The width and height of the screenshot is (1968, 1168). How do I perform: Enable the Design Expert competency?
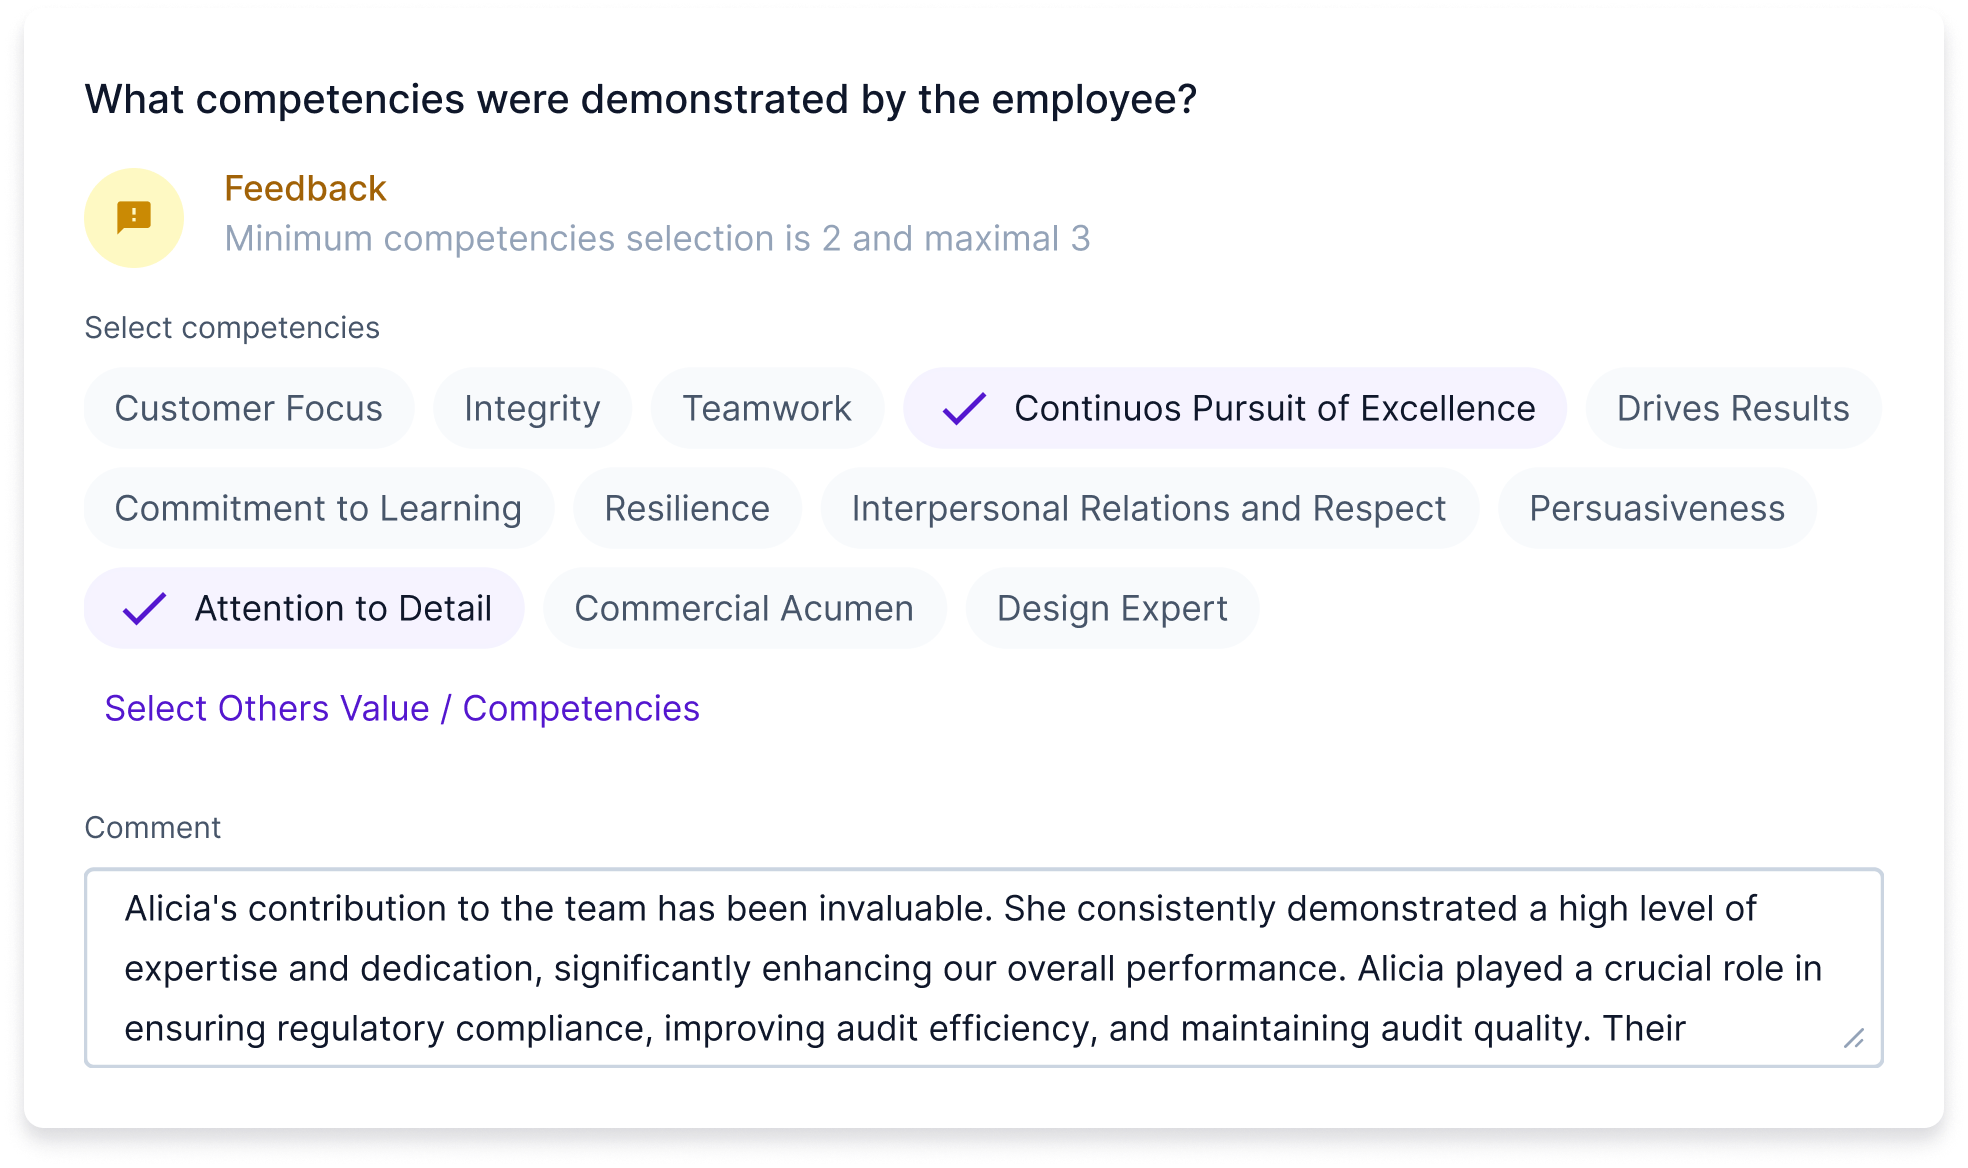(x=1112, y=607)
